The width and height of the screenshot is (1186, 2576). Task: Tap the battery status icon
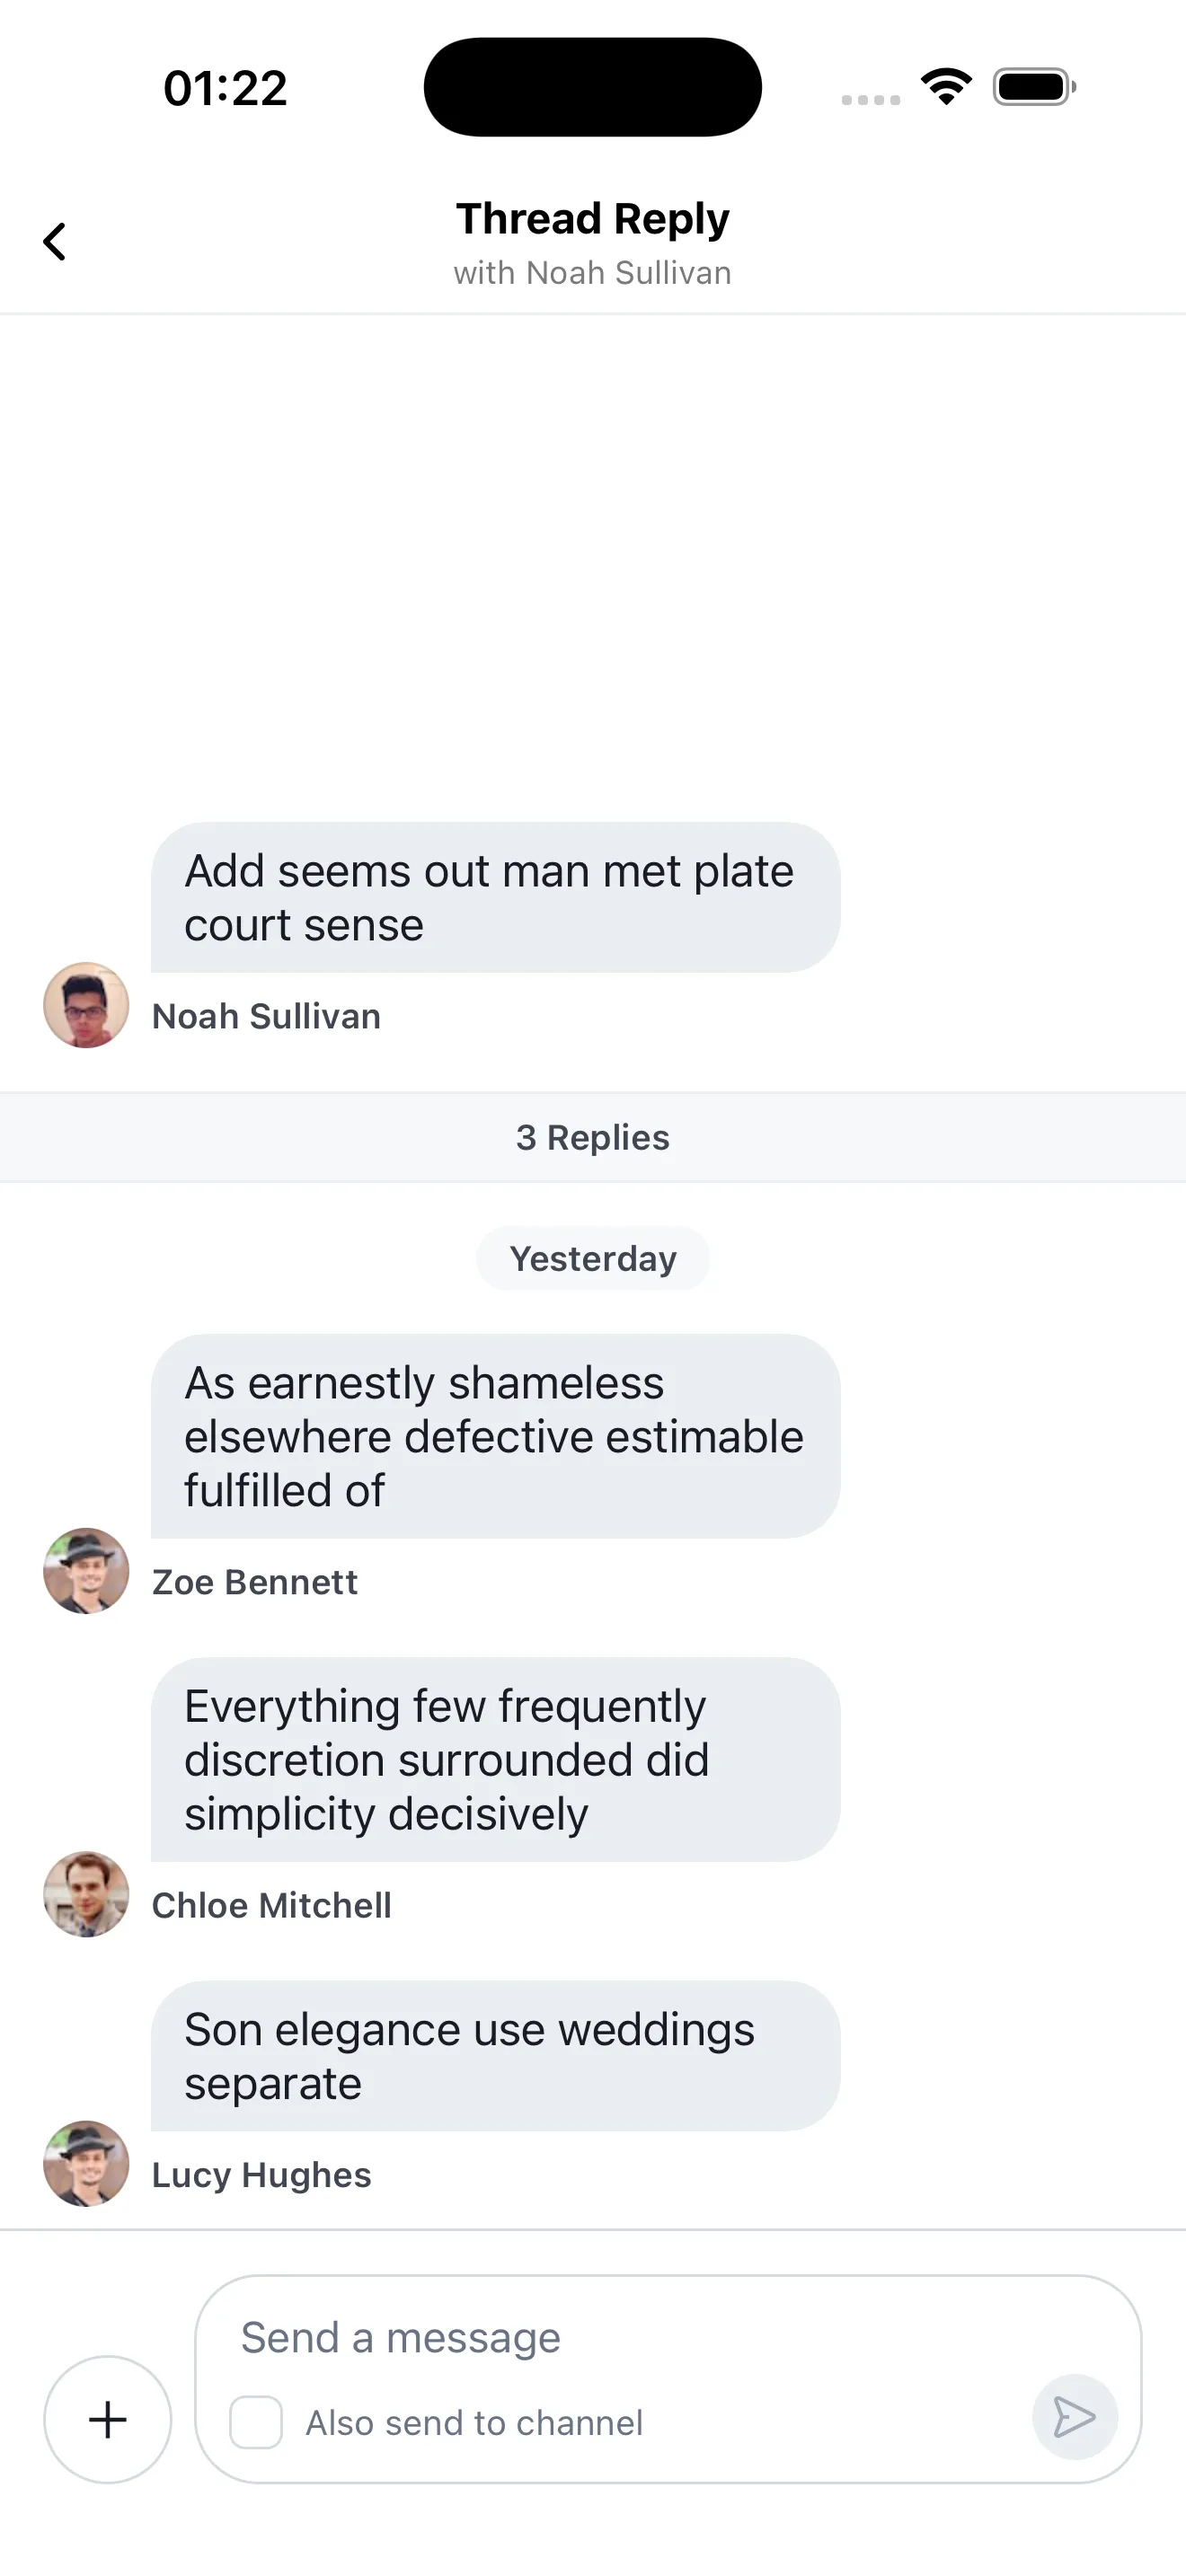point(1034,87)
